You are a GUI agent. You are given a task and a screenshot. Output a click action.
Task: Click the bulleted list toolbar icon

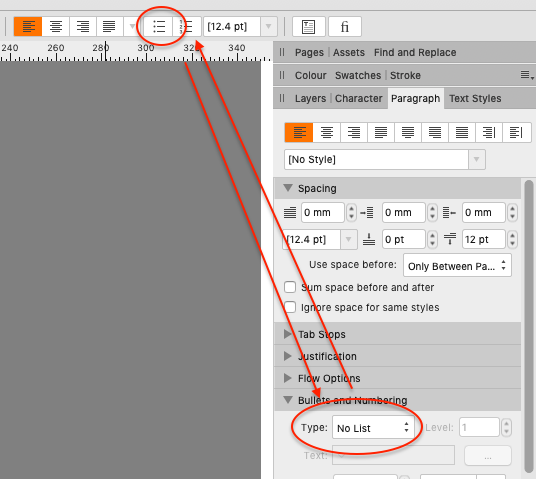(x=158, y=26)
